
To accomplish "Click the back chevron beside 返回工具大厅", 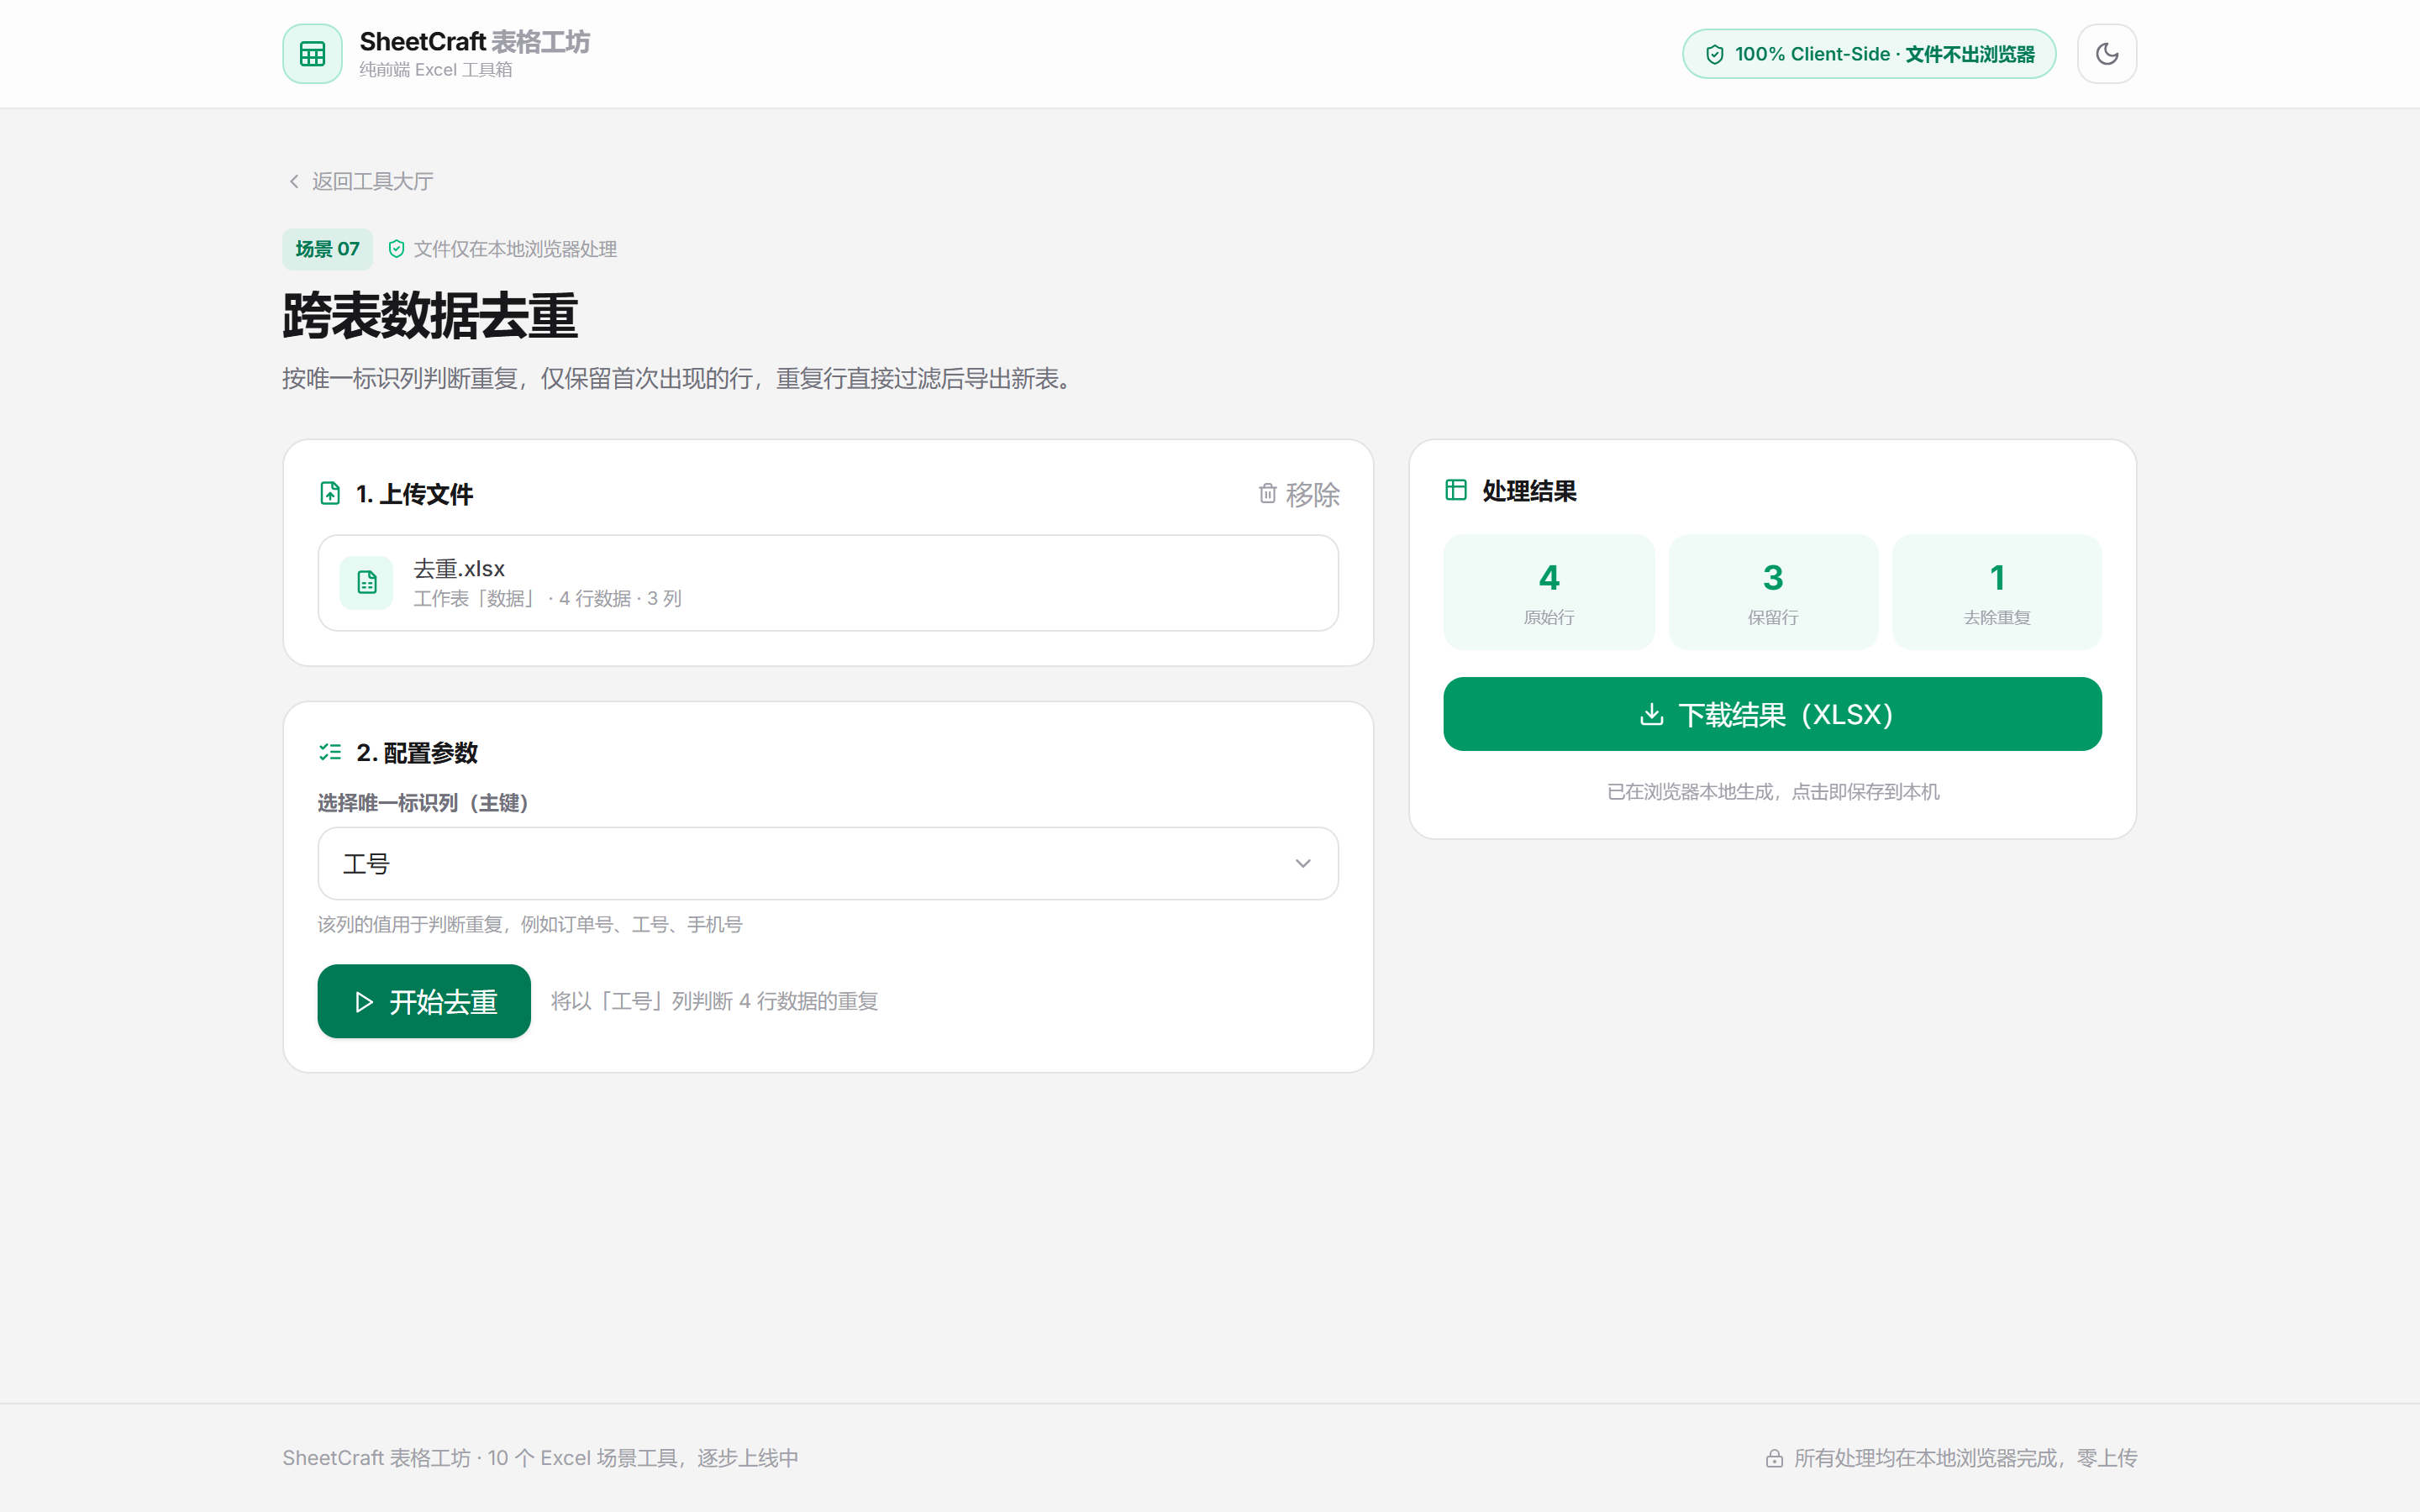I will [294, 181].
